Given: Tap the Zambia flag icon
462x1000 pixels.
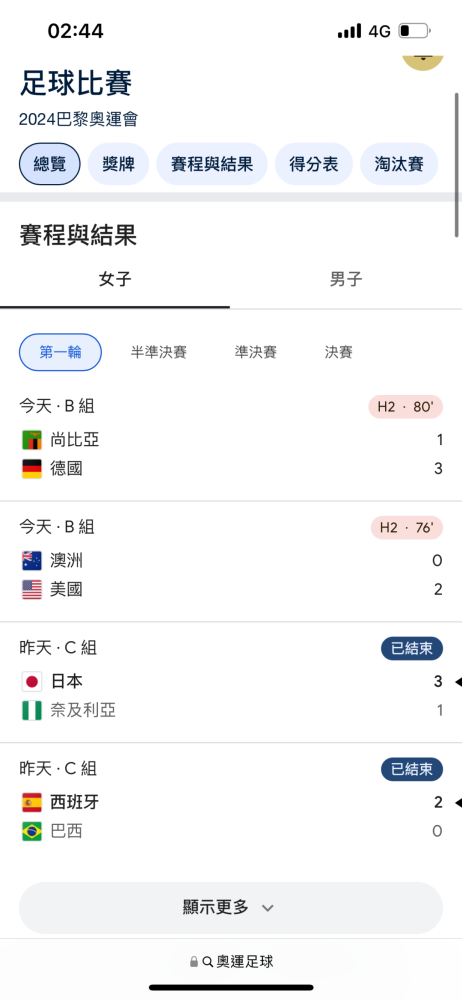Looking at the screenshot, I should (31, 439).
